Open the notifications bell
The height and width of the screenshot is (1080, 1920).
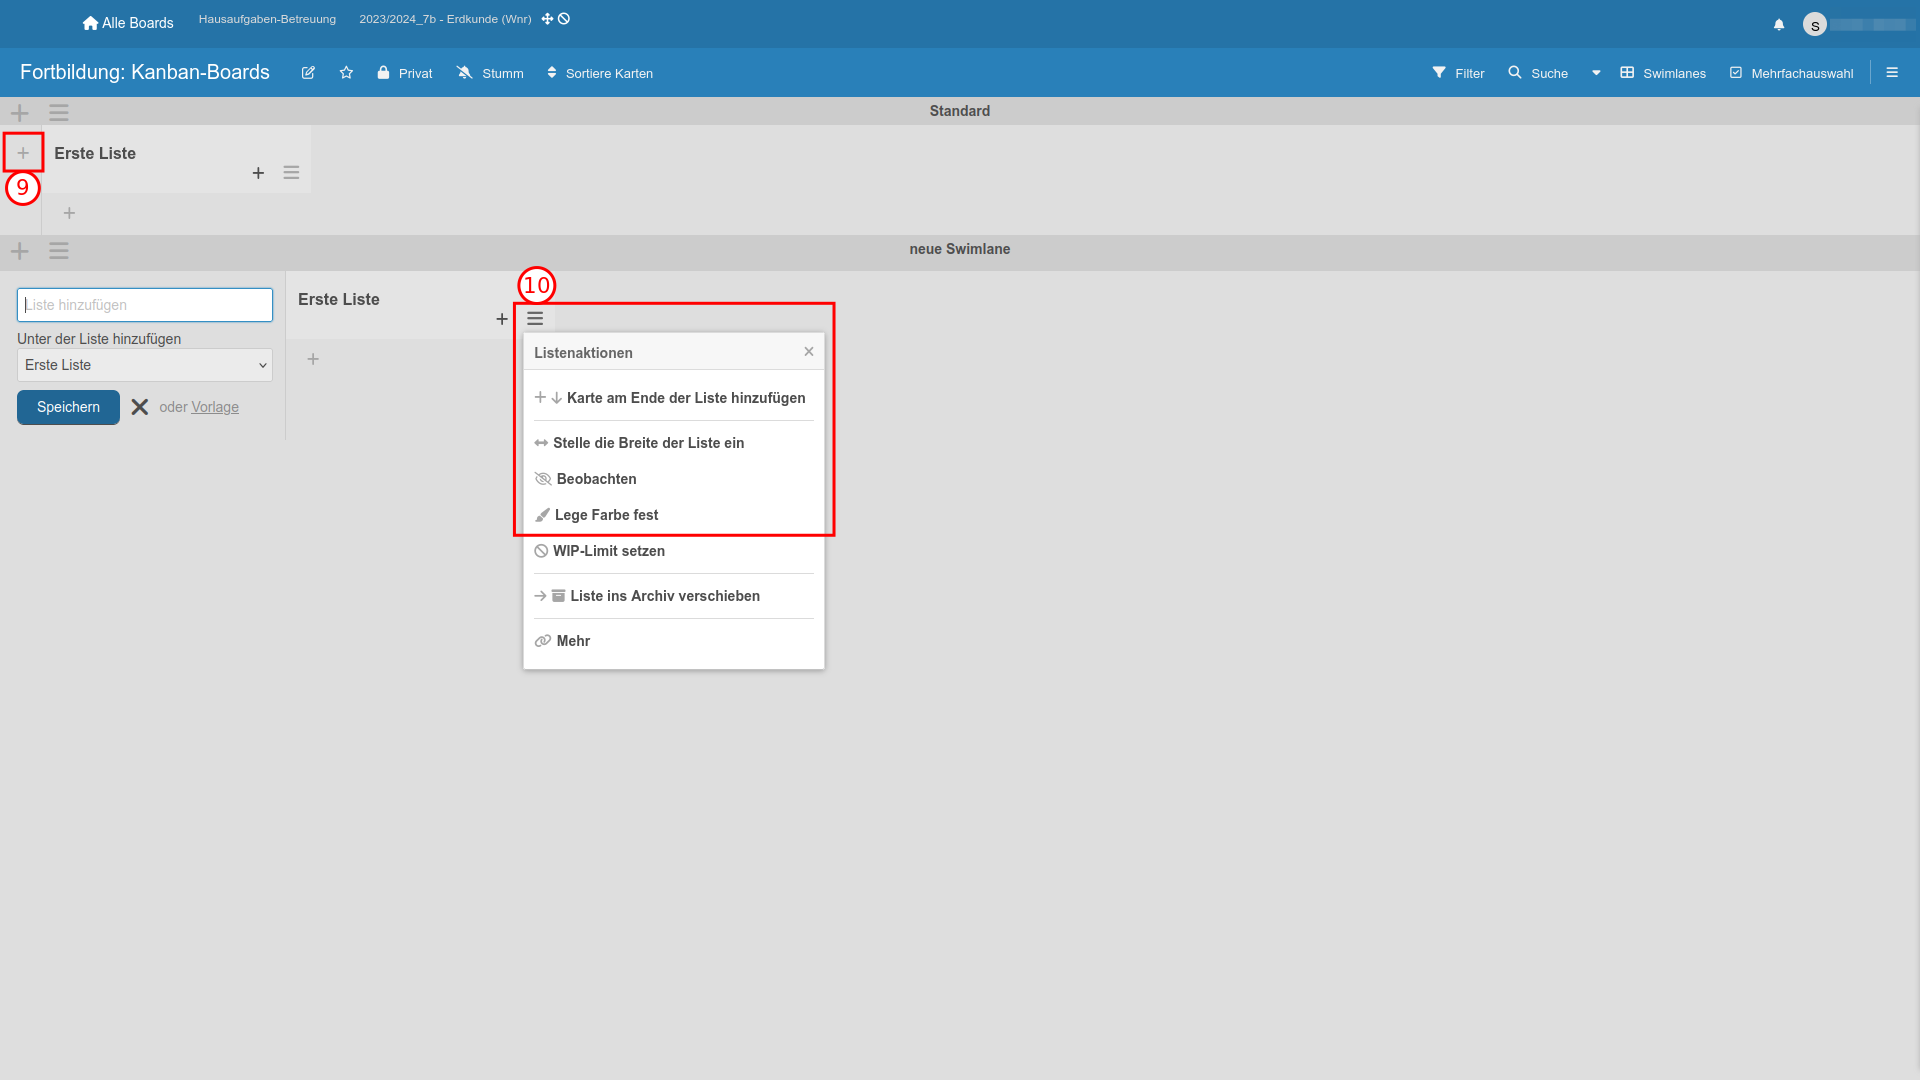click(x=1779, y=24)
